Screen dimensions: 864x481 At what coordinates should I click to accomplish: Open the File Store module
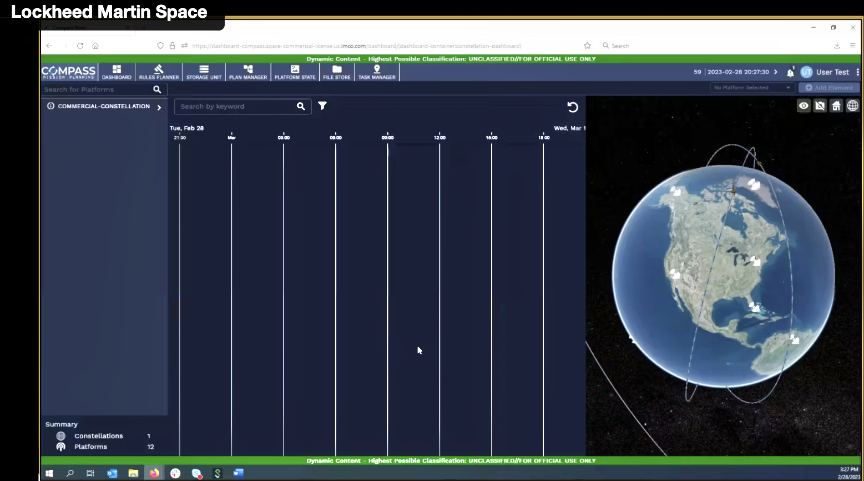336,72
